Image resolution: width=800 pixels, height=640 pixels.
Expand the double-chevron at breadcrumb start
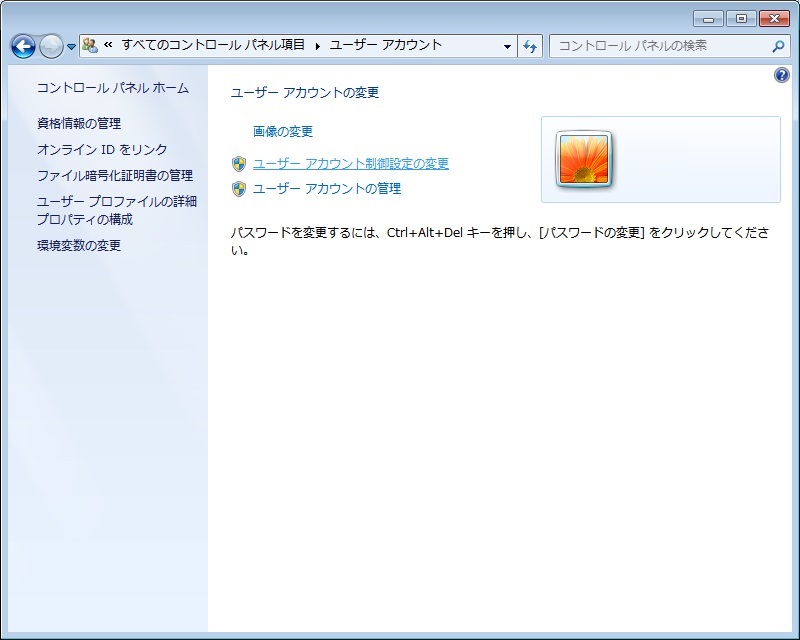[x=108, y=45]
